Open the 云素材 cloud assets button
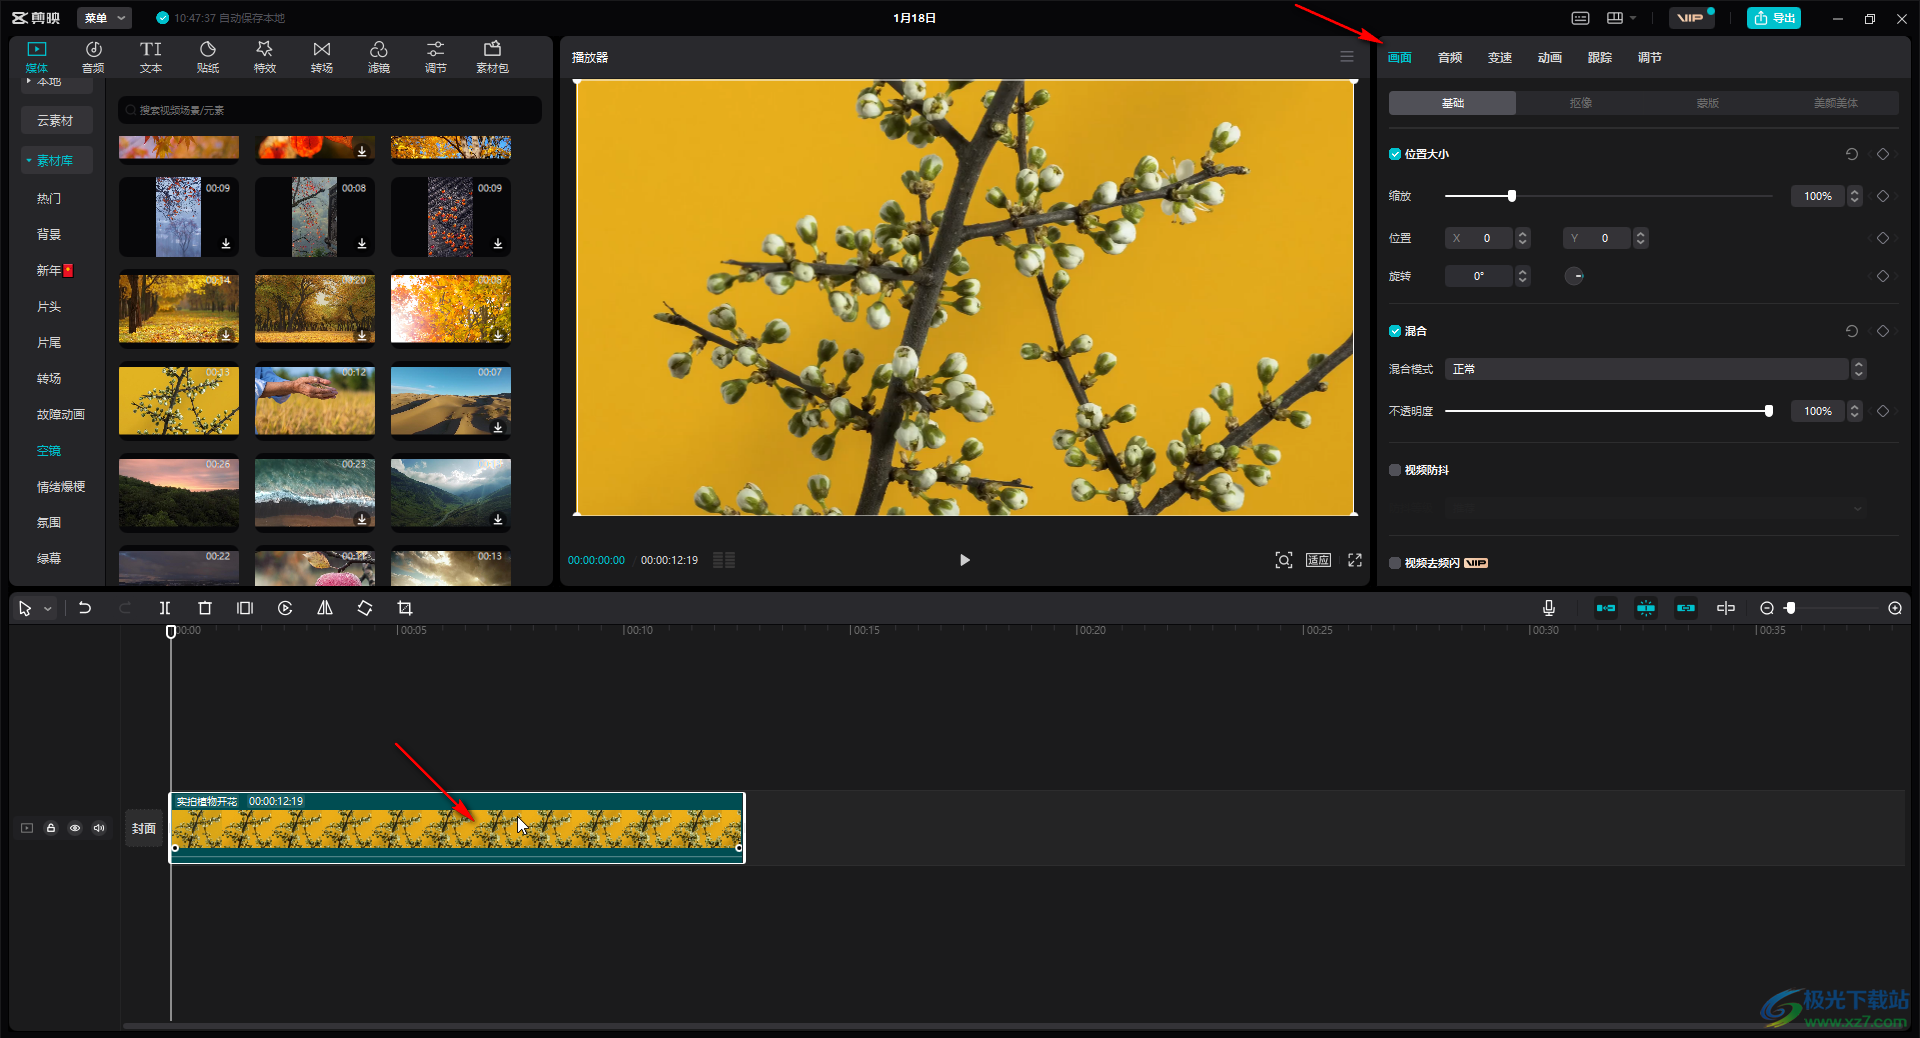Screen dimensions: 1920x1038 pyautogui.click(x=56, y=120)
